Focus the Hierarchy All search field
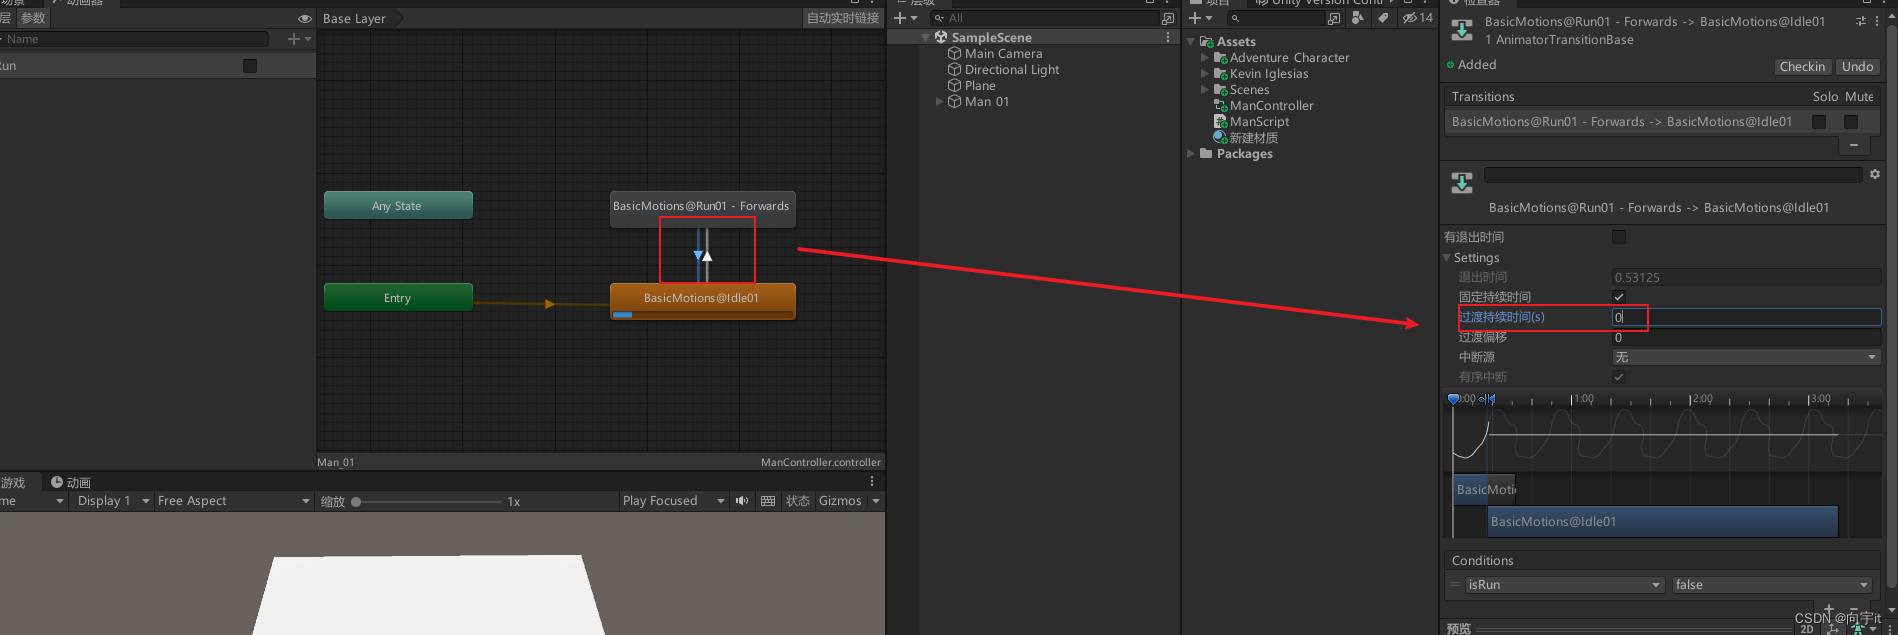The height and width of the screenshot is (635, 1898). (x=1043, y=18)
